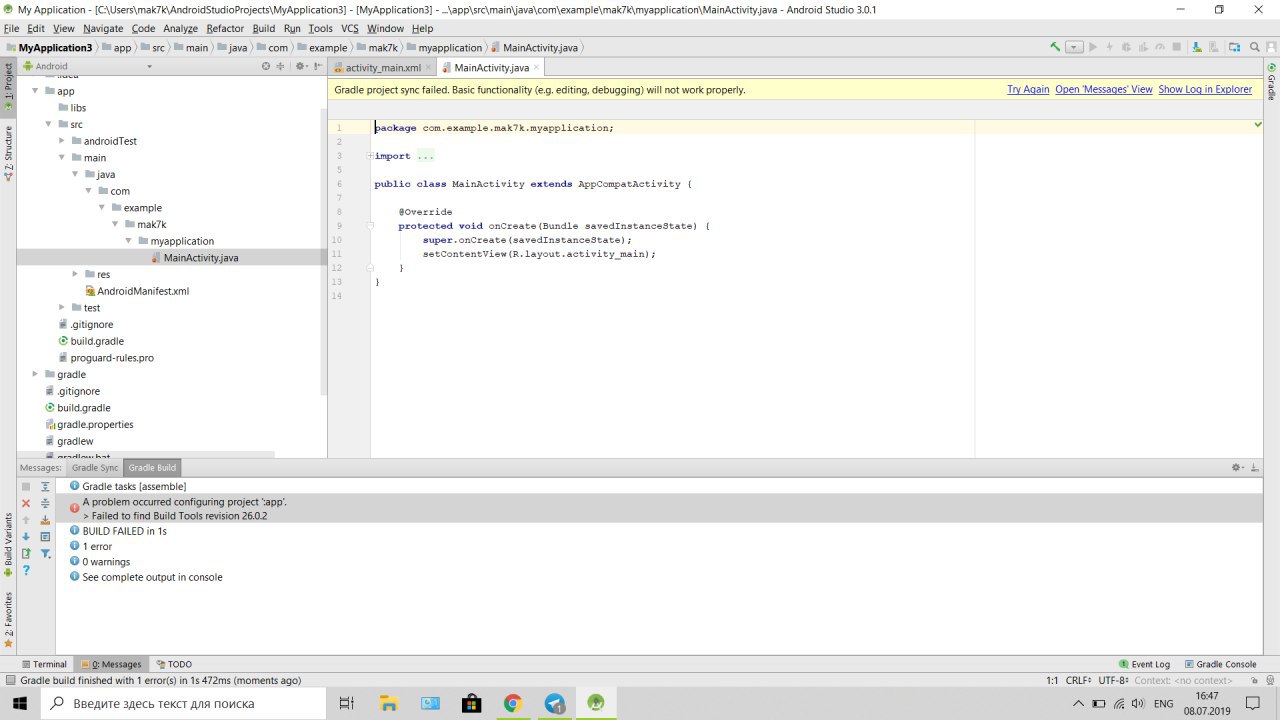
Task: Click the Scroll from Source target icon
Action: pos(266,66)
